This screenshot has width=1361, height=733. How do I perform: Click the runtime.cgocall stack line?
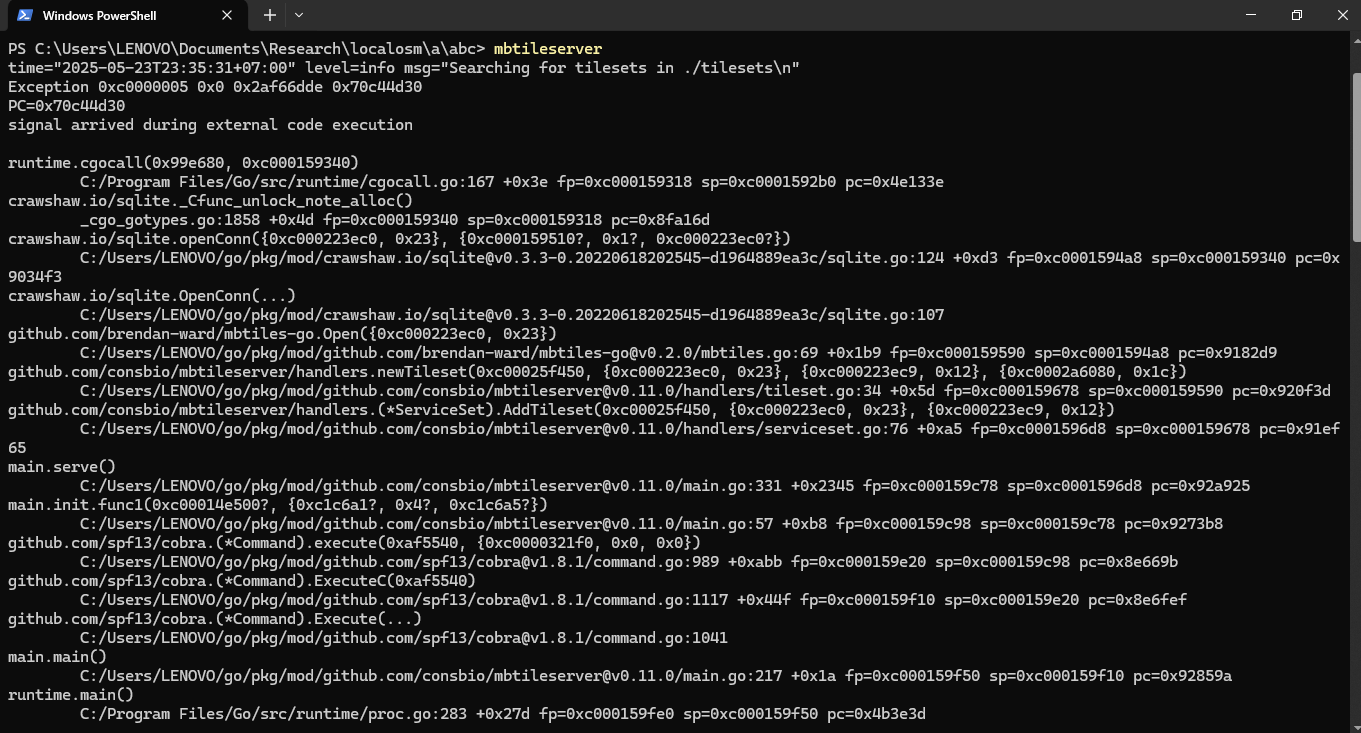click(x=183, y=162)
